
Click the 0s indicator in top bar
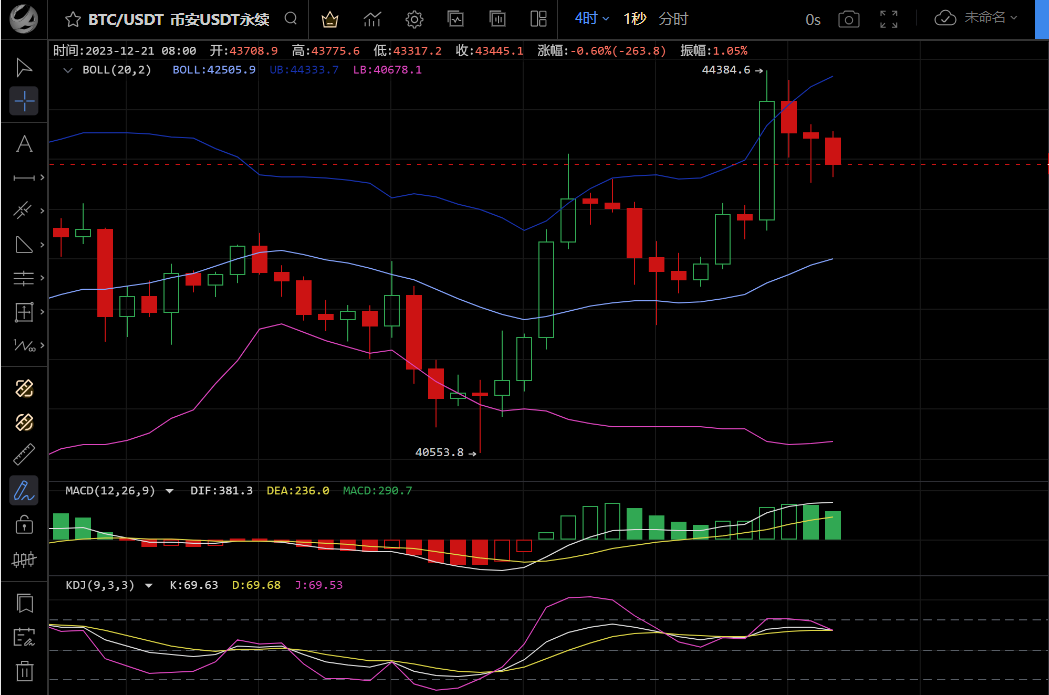[x=813, y=20]
